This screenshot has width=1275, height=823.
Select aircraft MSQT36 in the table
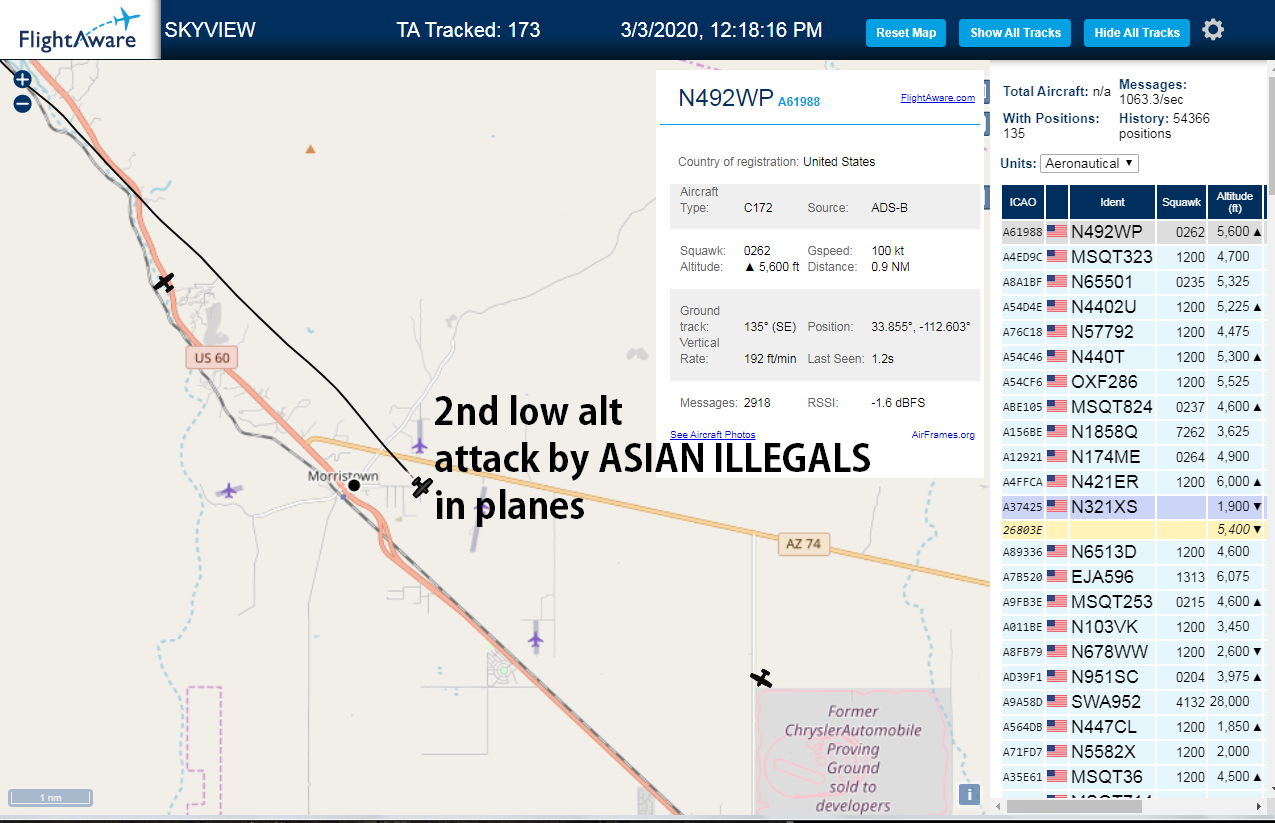[1133, 777]
